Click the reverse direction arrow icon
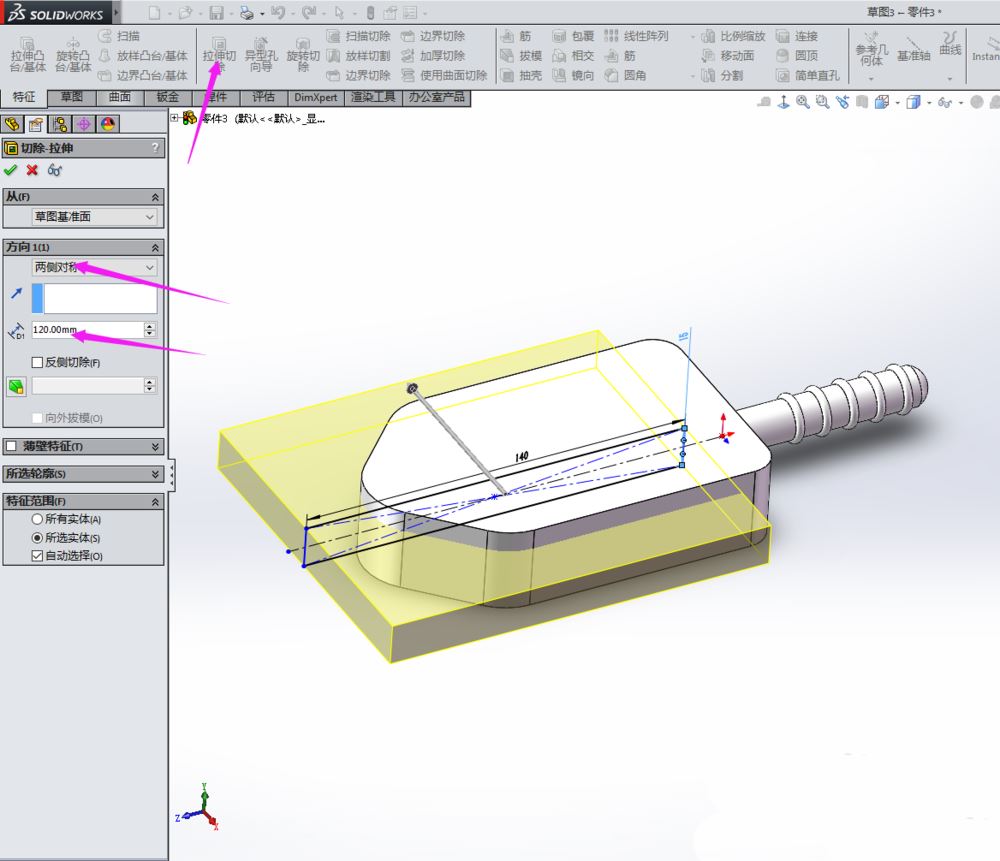Screen dimensions: 1000x861 (x=15, y=293)
